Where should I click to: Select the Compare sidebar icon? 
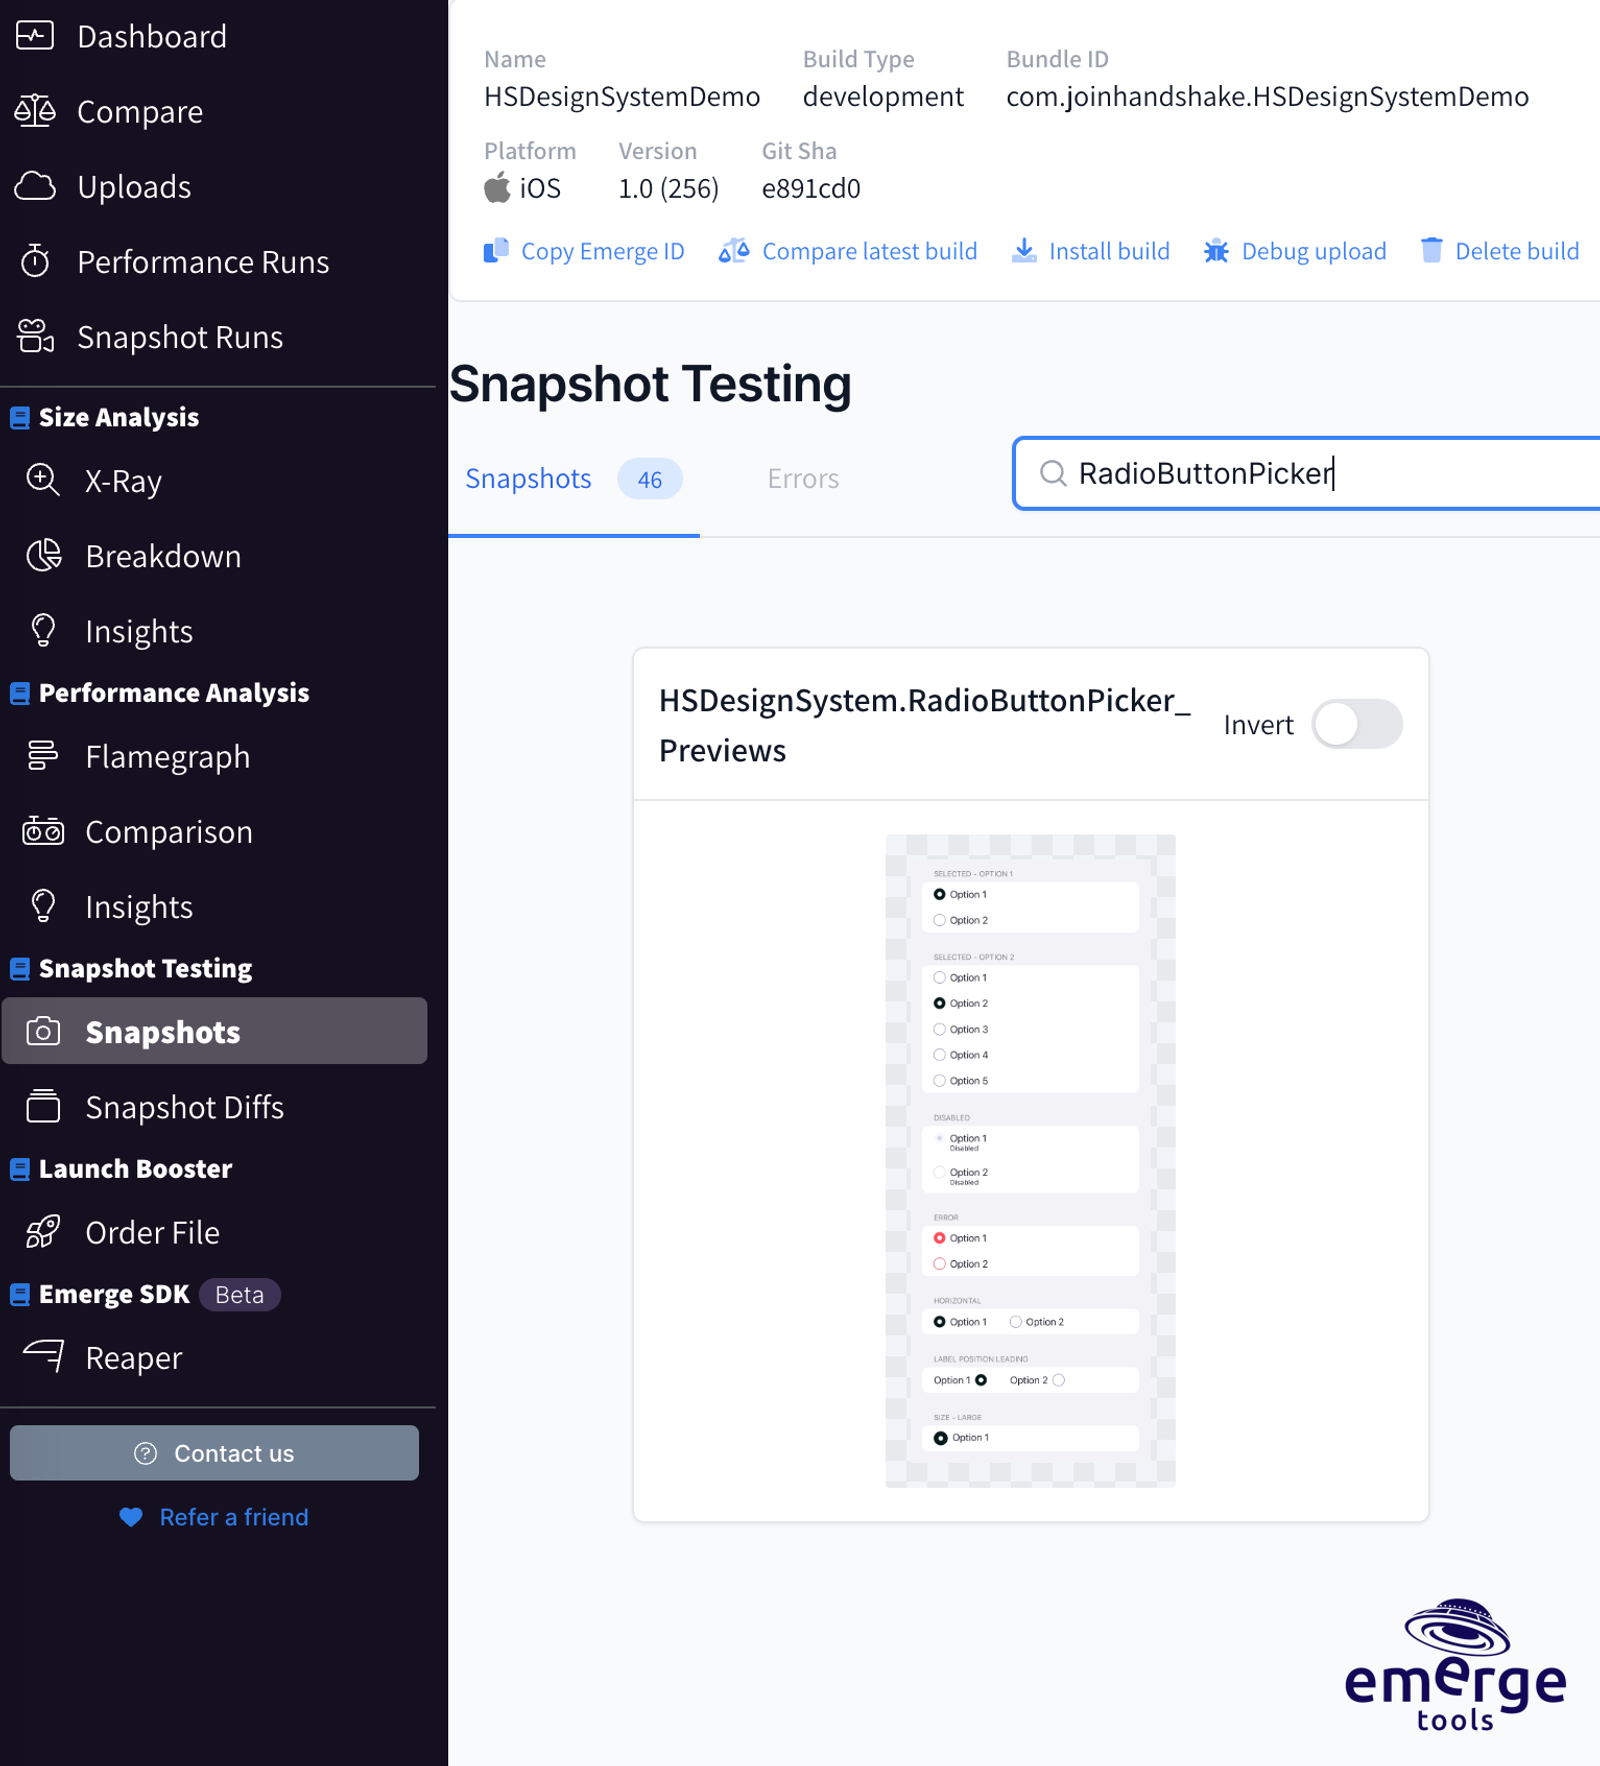pyautogui.click(x=34, y=112)
